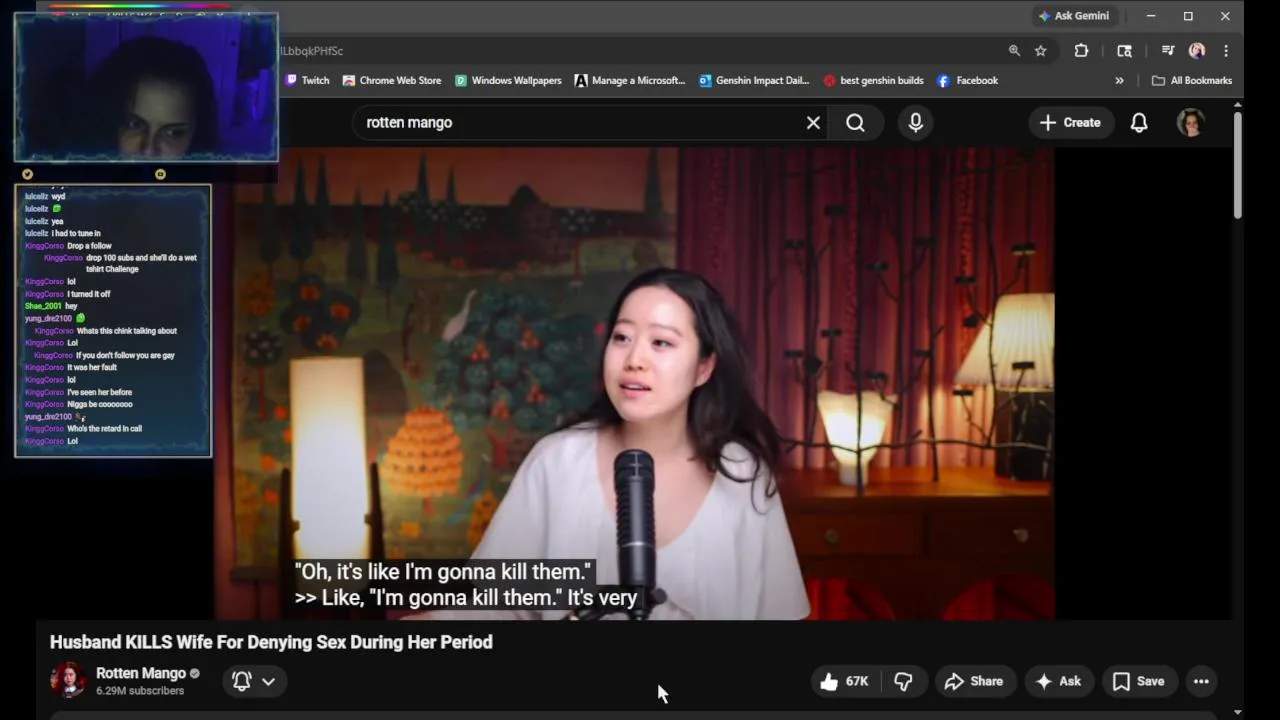Click the small round icon right of the Twitter icon
Image resolution: width=1280 pixels, height=720 pixels.
coord(160,174)
